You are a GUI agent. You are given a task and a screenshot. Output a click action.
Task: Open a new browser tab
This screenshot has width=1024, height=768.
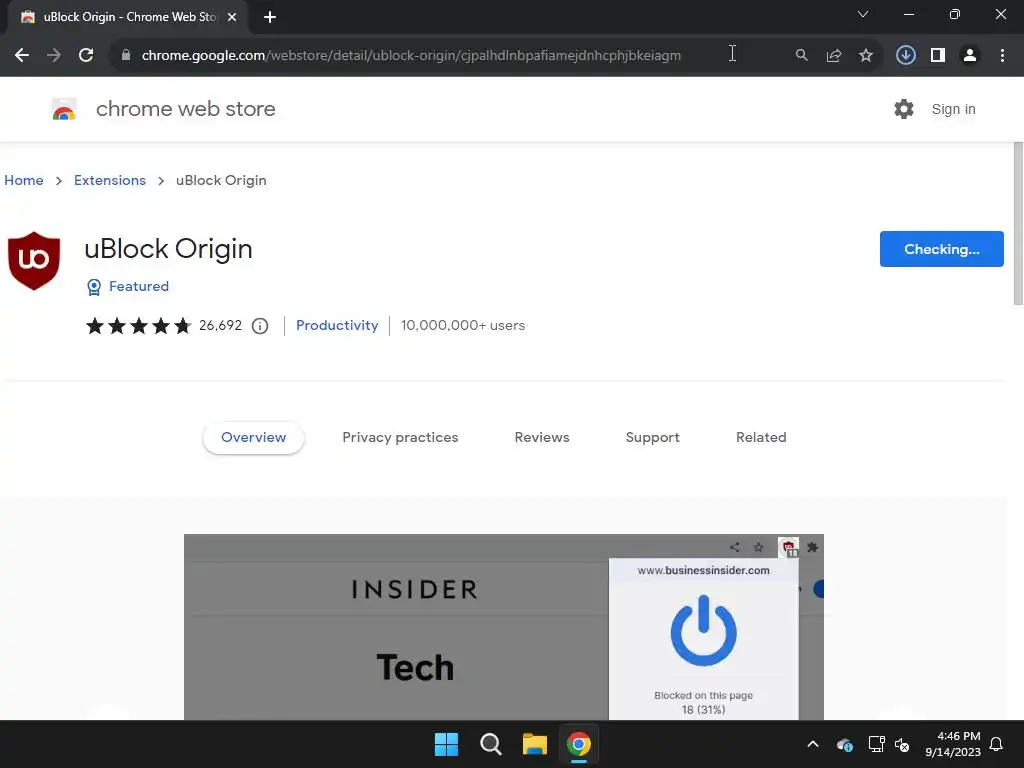pos(270,17)
